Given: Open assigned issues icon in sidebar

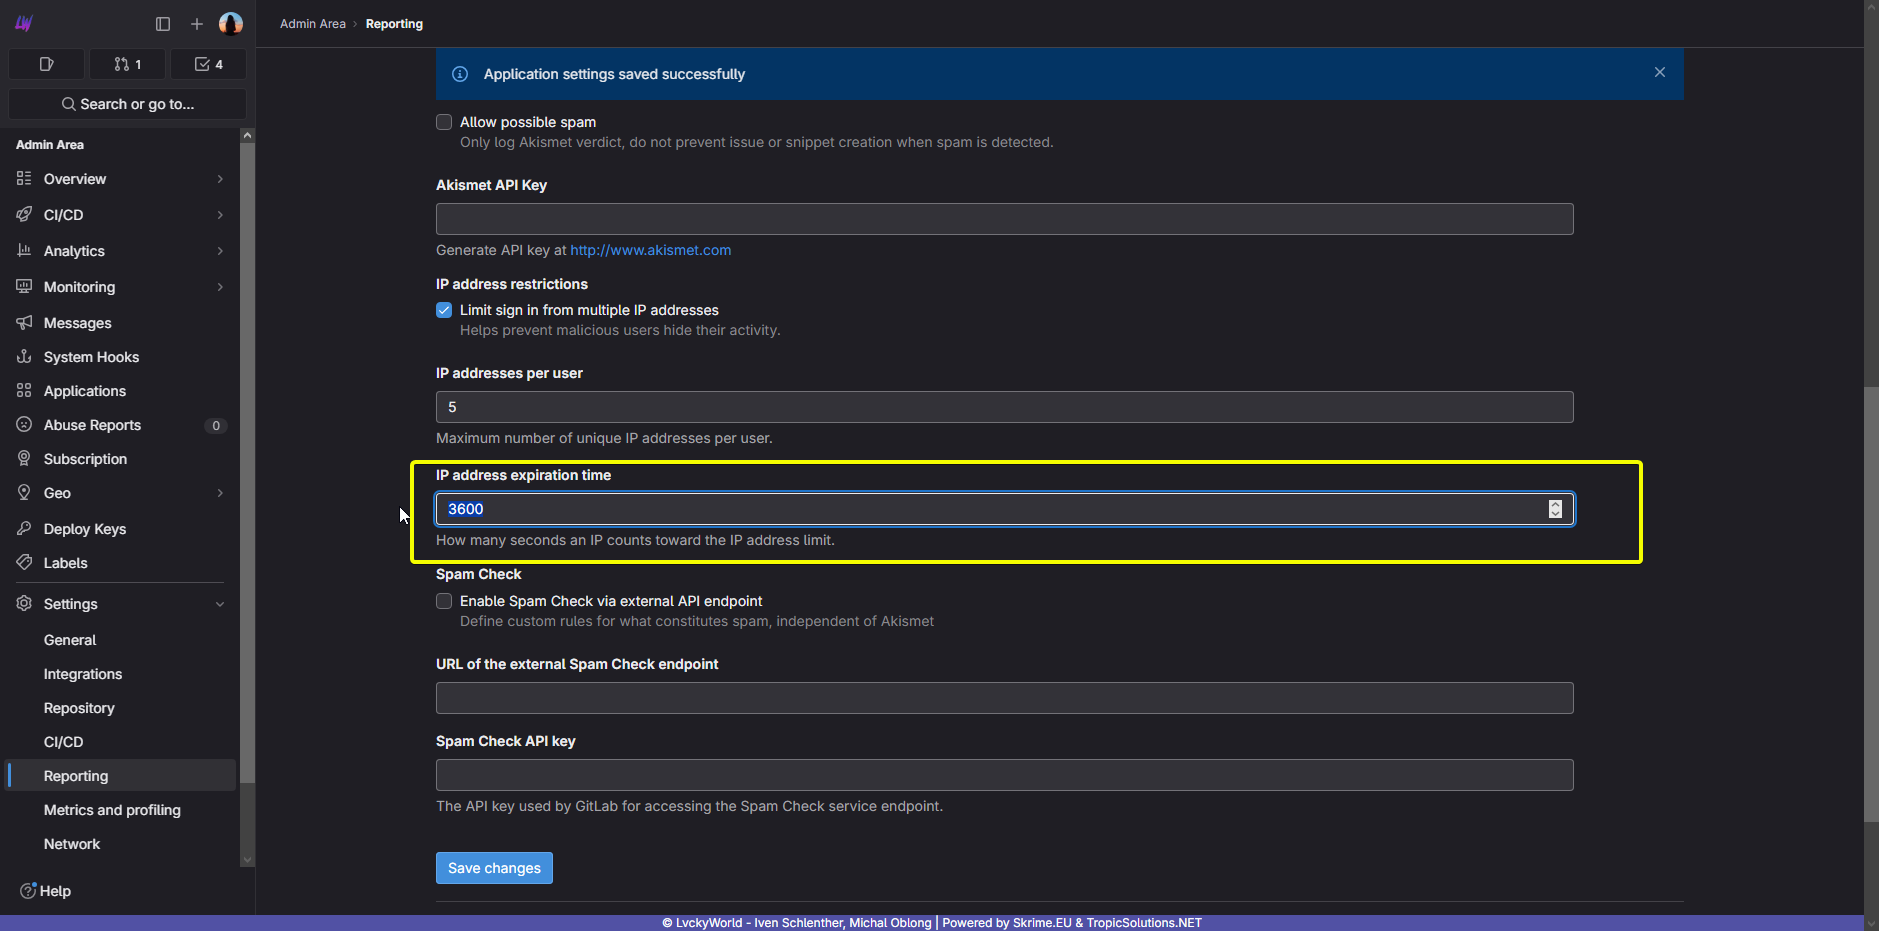Looking at the screenshot, I should tap(46, 64).
